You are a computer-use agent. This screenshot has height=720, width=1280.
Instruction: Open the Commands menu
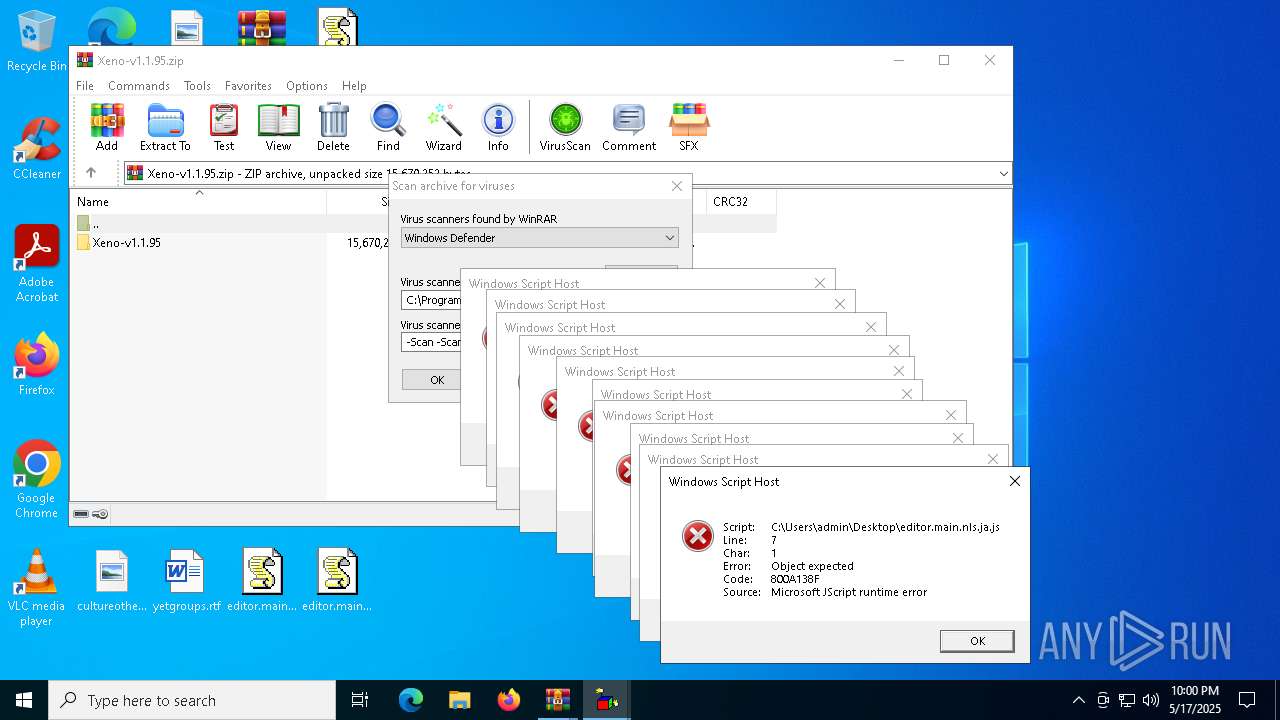(139, 86)
